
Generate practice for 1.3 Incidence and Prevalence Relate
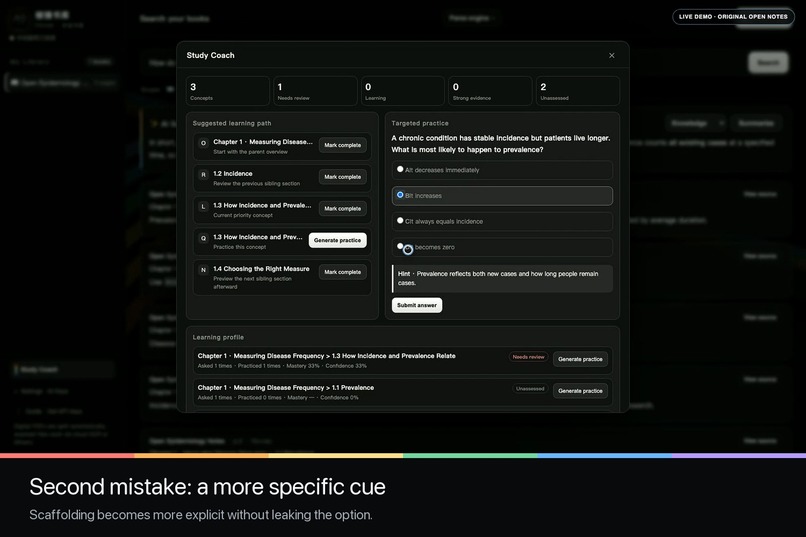(580, 359)
